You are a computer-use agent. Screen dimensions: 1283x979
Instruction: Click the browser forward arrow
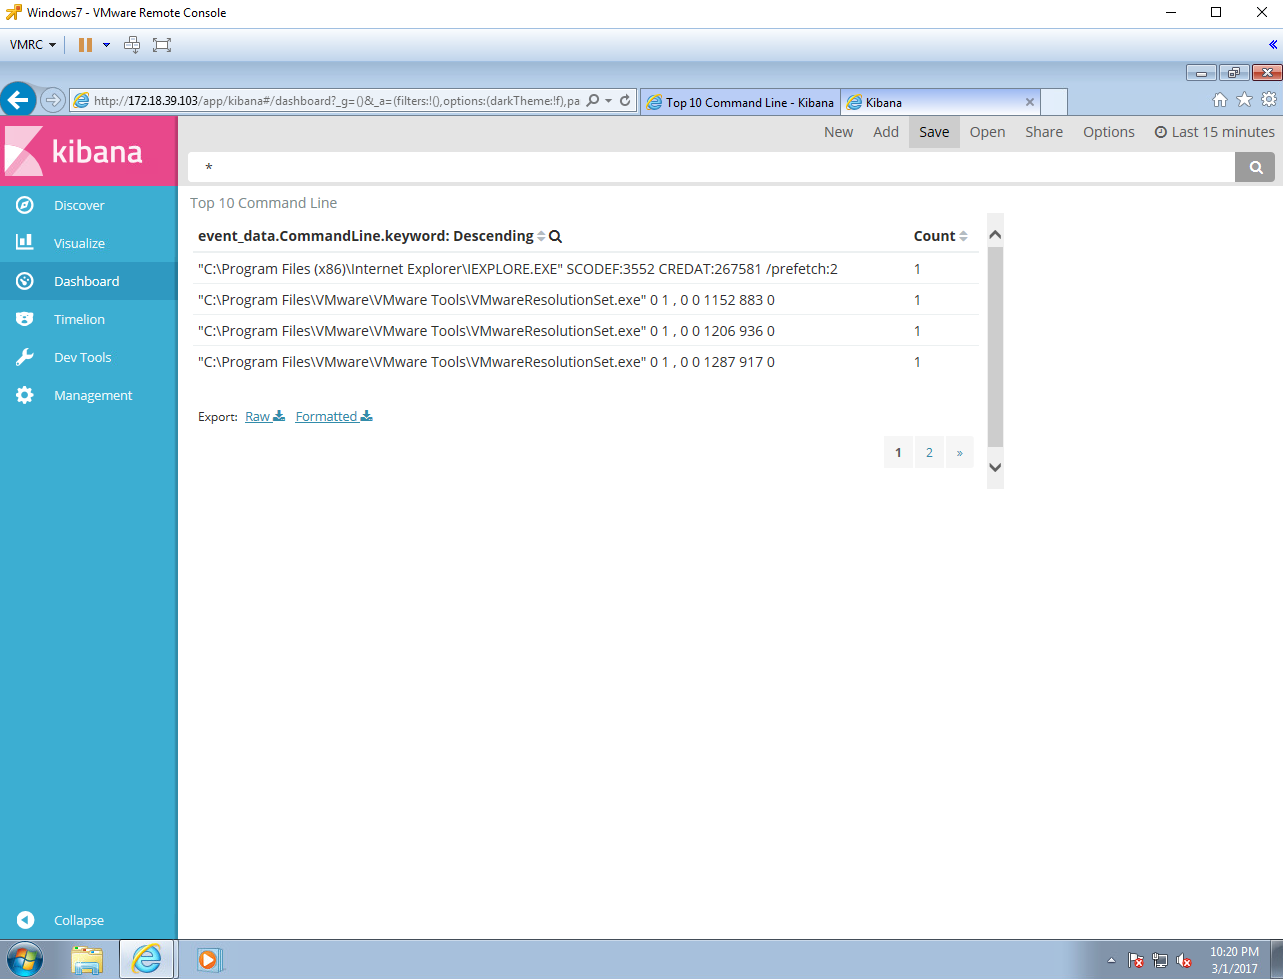pyautogui.click(x=52, y=100)
